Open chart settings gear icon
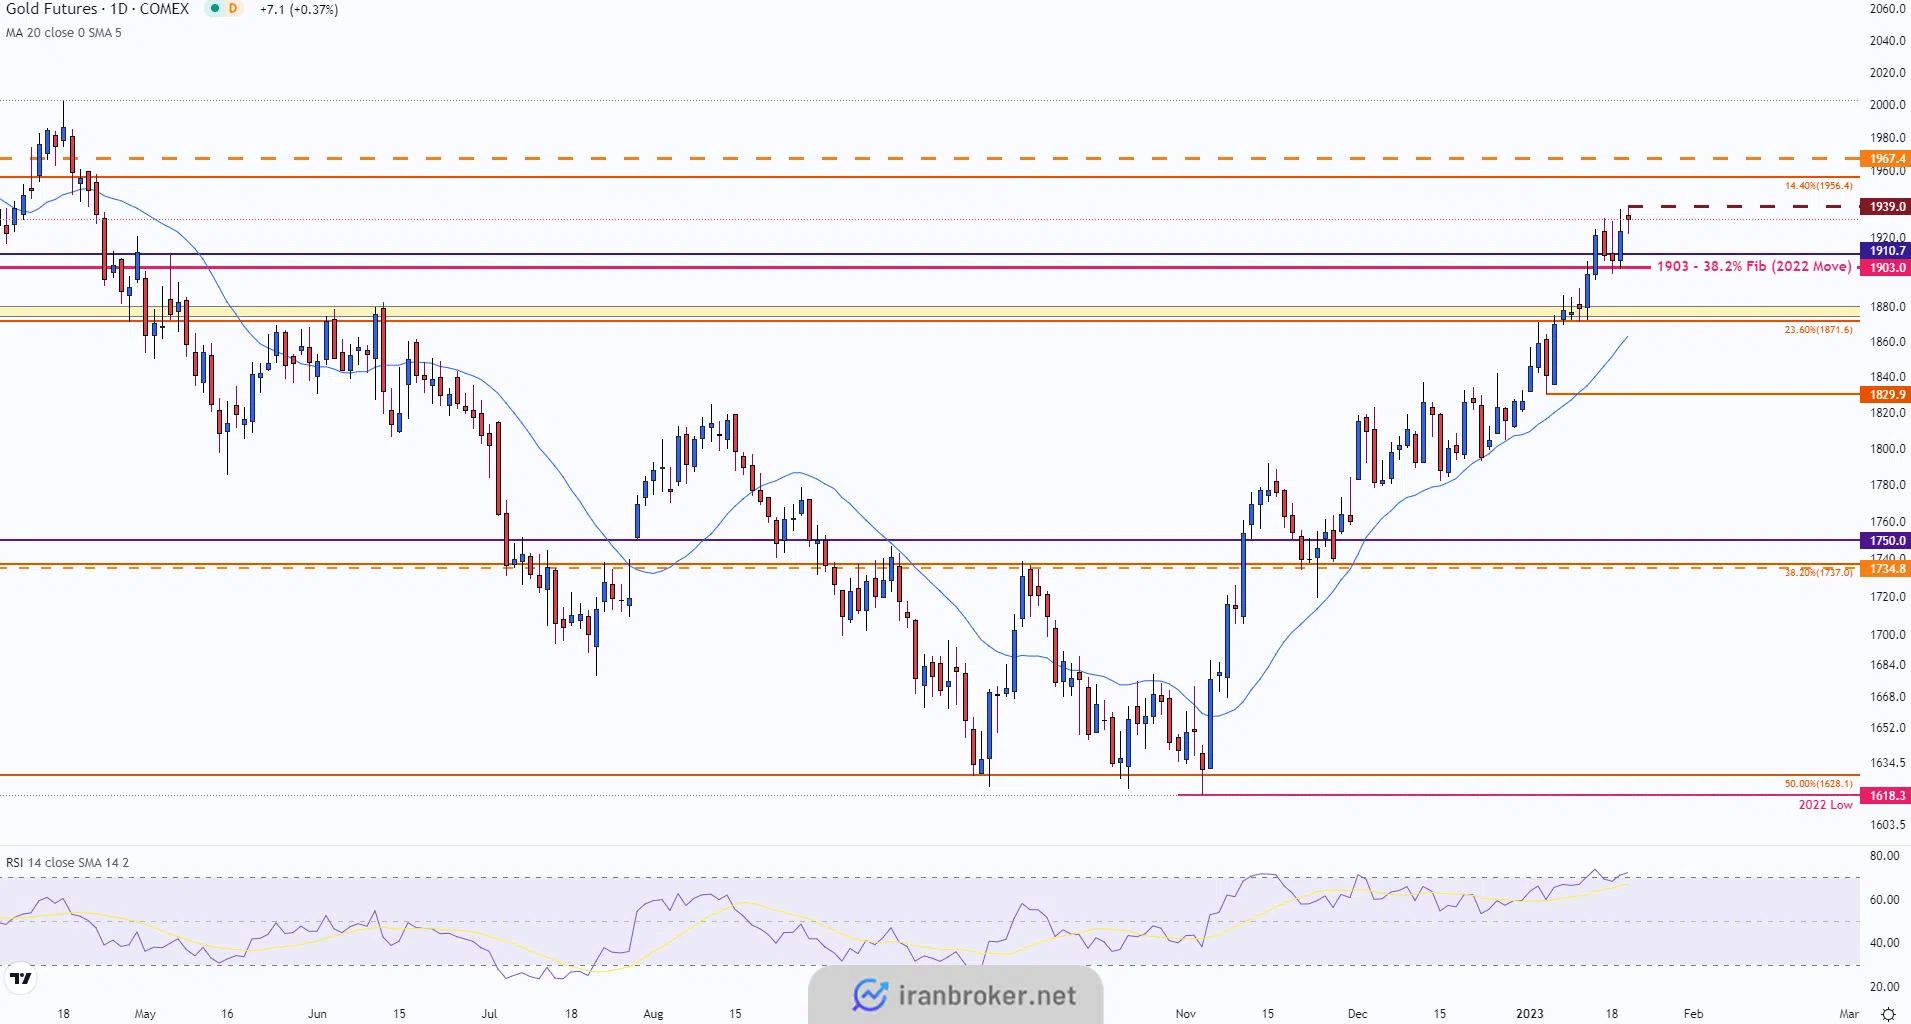1911x1024 pixels. click(1888, 1014)
